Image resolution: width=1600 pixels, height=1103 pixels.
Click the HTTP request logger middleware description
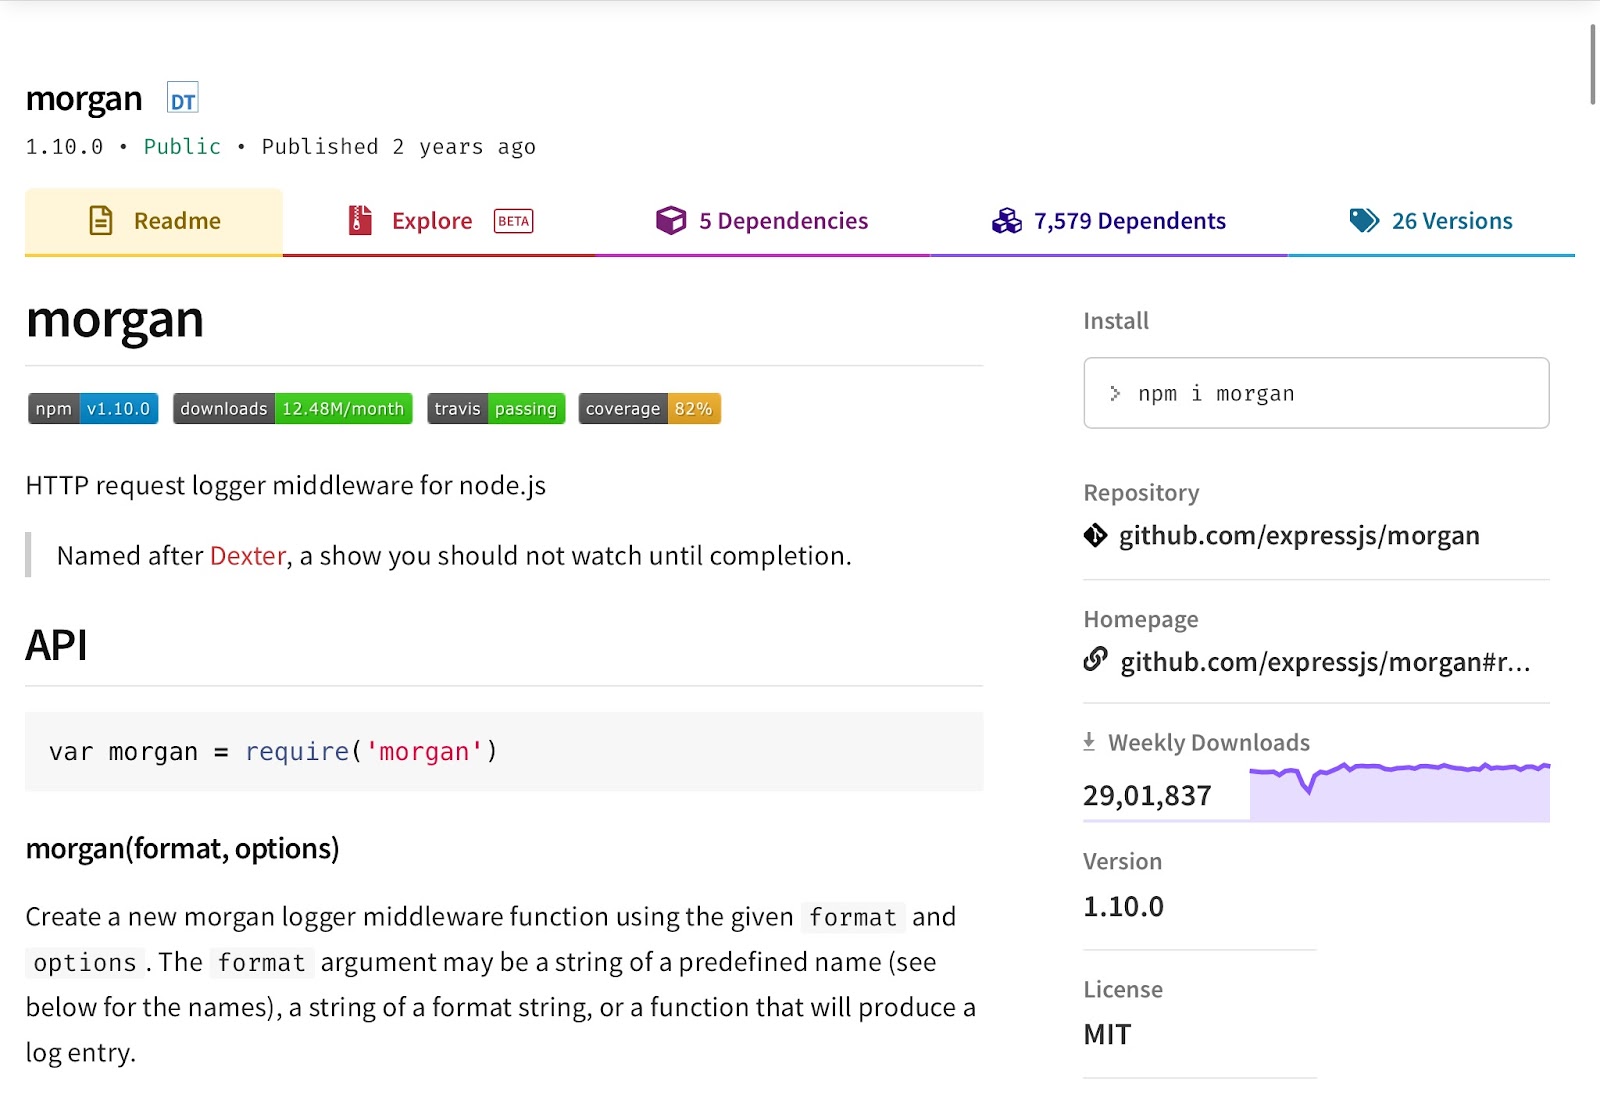click(286, 486)
